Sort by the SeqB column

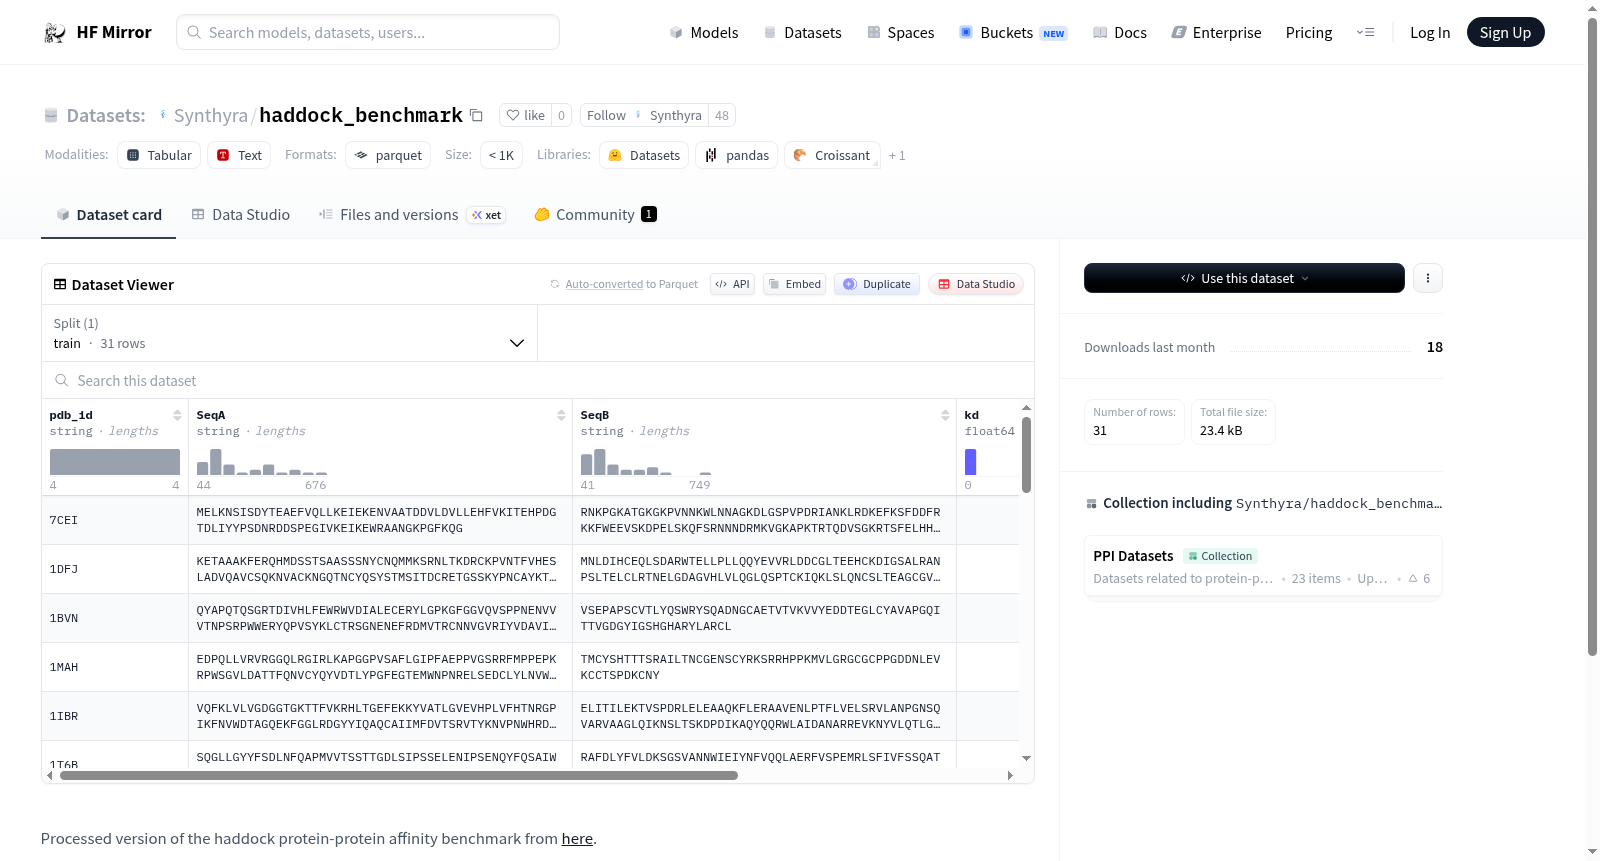coord(945,415)
